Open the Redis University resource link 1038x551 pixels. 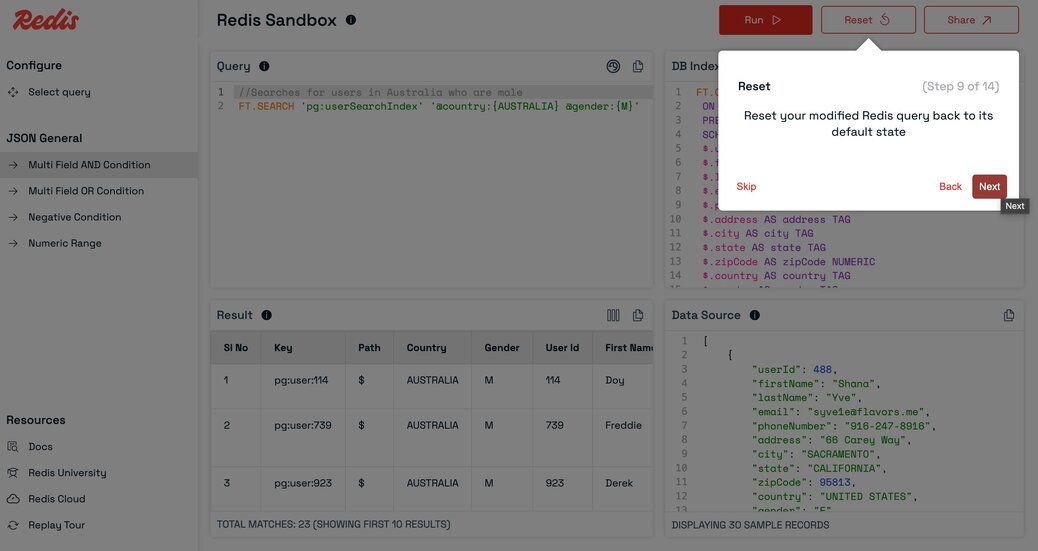(x=67, y=473)
